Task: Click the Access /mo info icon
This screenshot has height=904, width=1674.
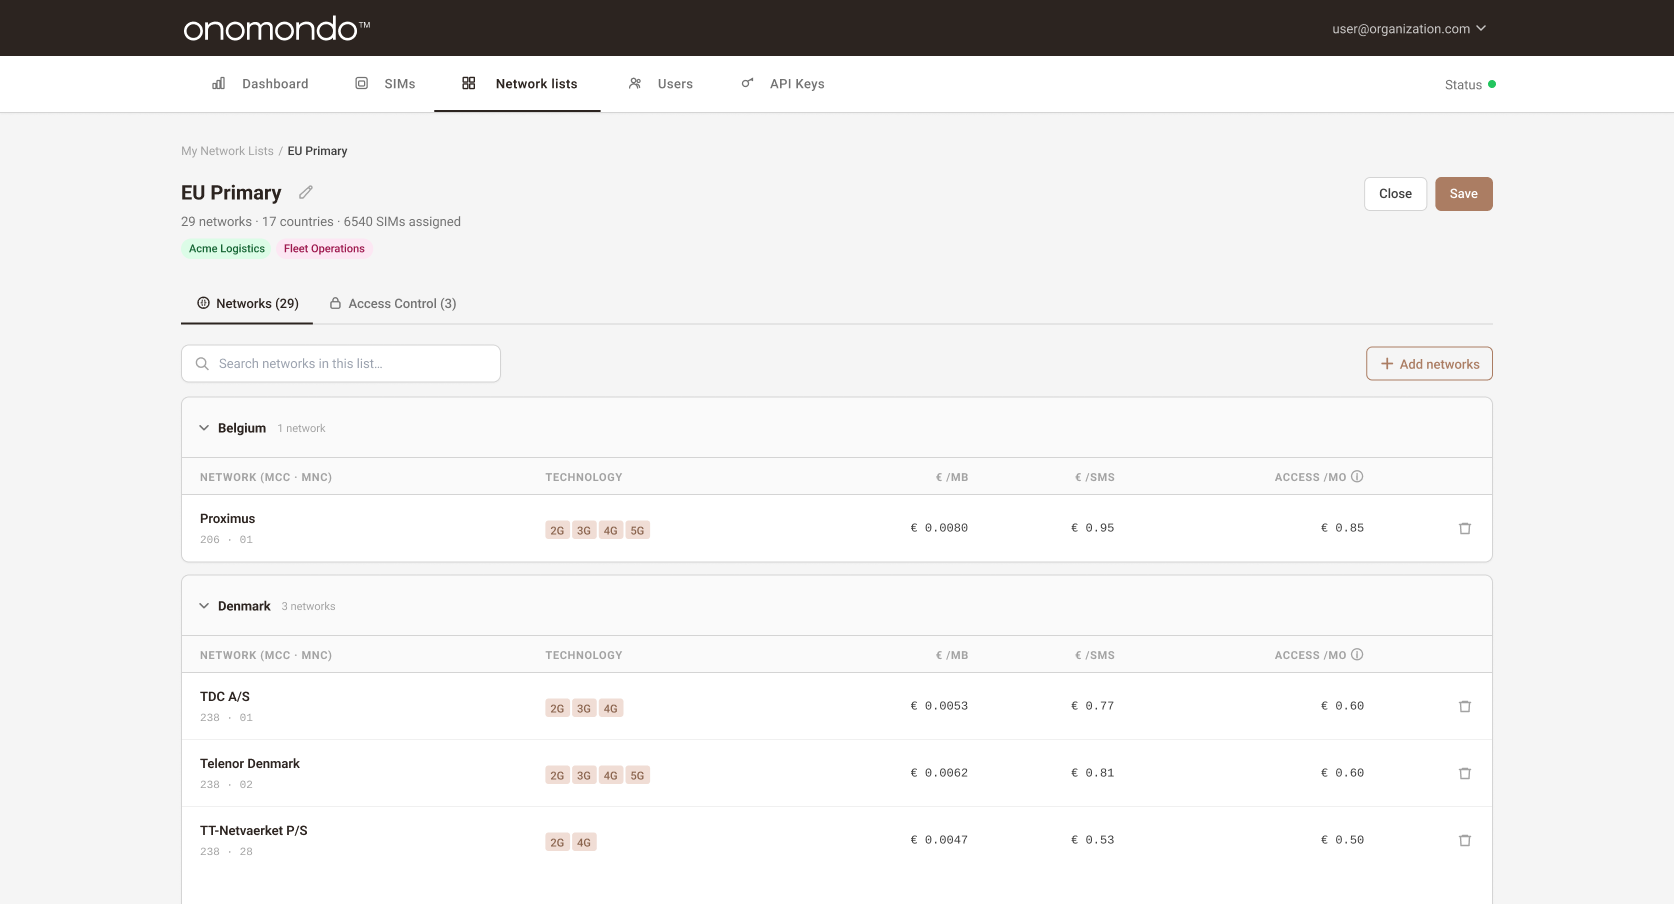Action: [x=1357, y=477]
